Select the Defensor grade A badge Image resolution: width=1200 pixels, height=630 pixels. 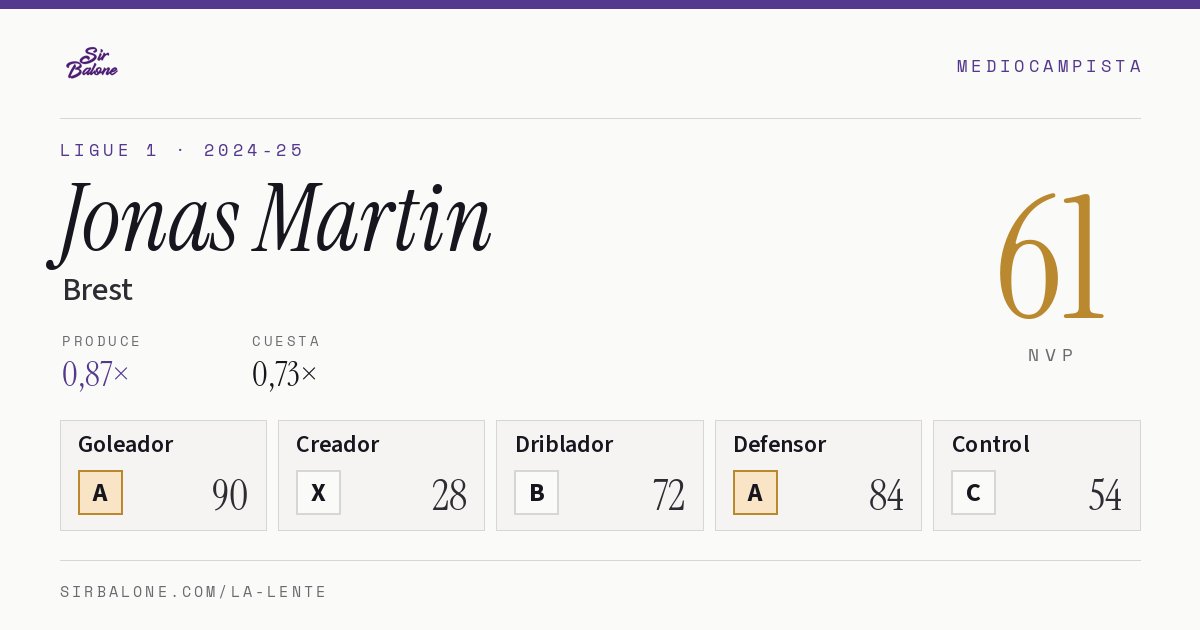[x=755, y=492]
